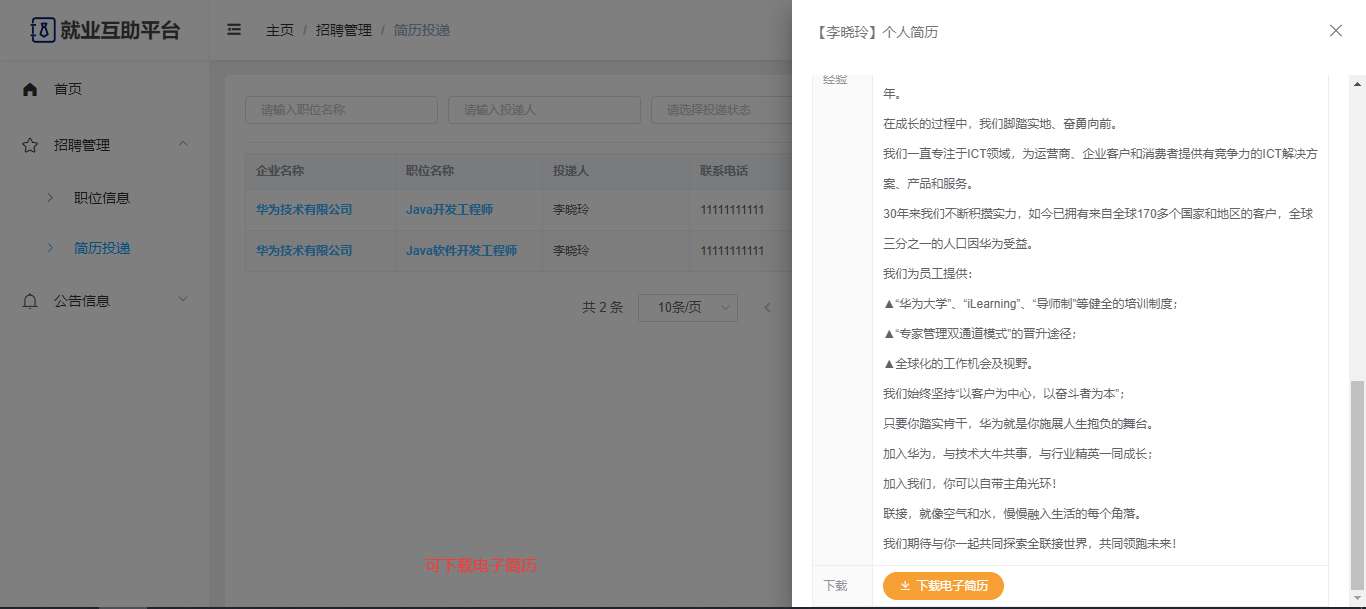Click the home icon beside 首页
The height and width of the screenshot is (609, 1366).
[x=30, y=89]
